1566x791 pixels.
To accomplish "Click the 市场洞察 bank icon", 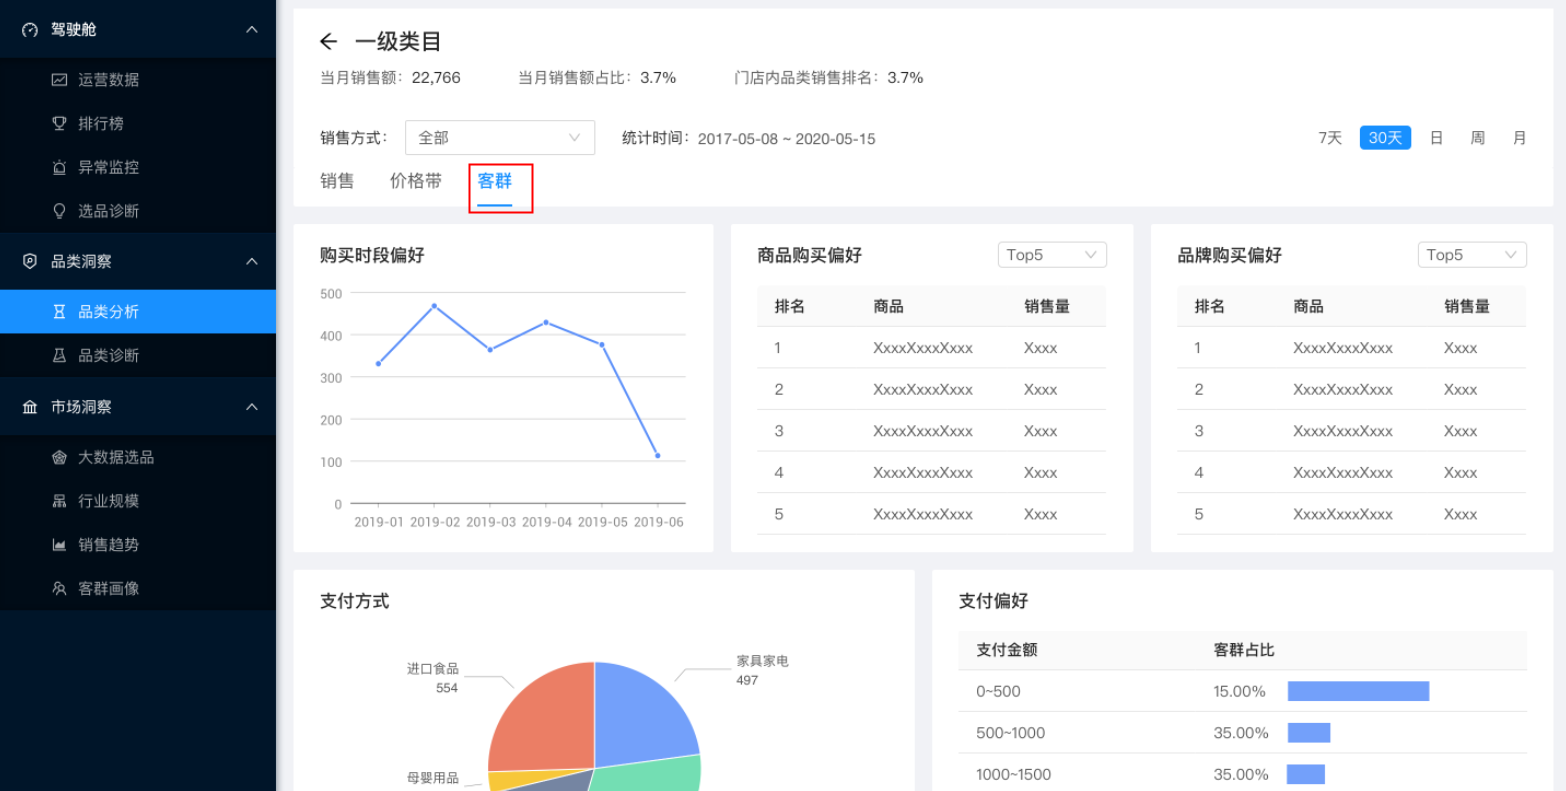I will pyautogui.click(x=30, y=407).
